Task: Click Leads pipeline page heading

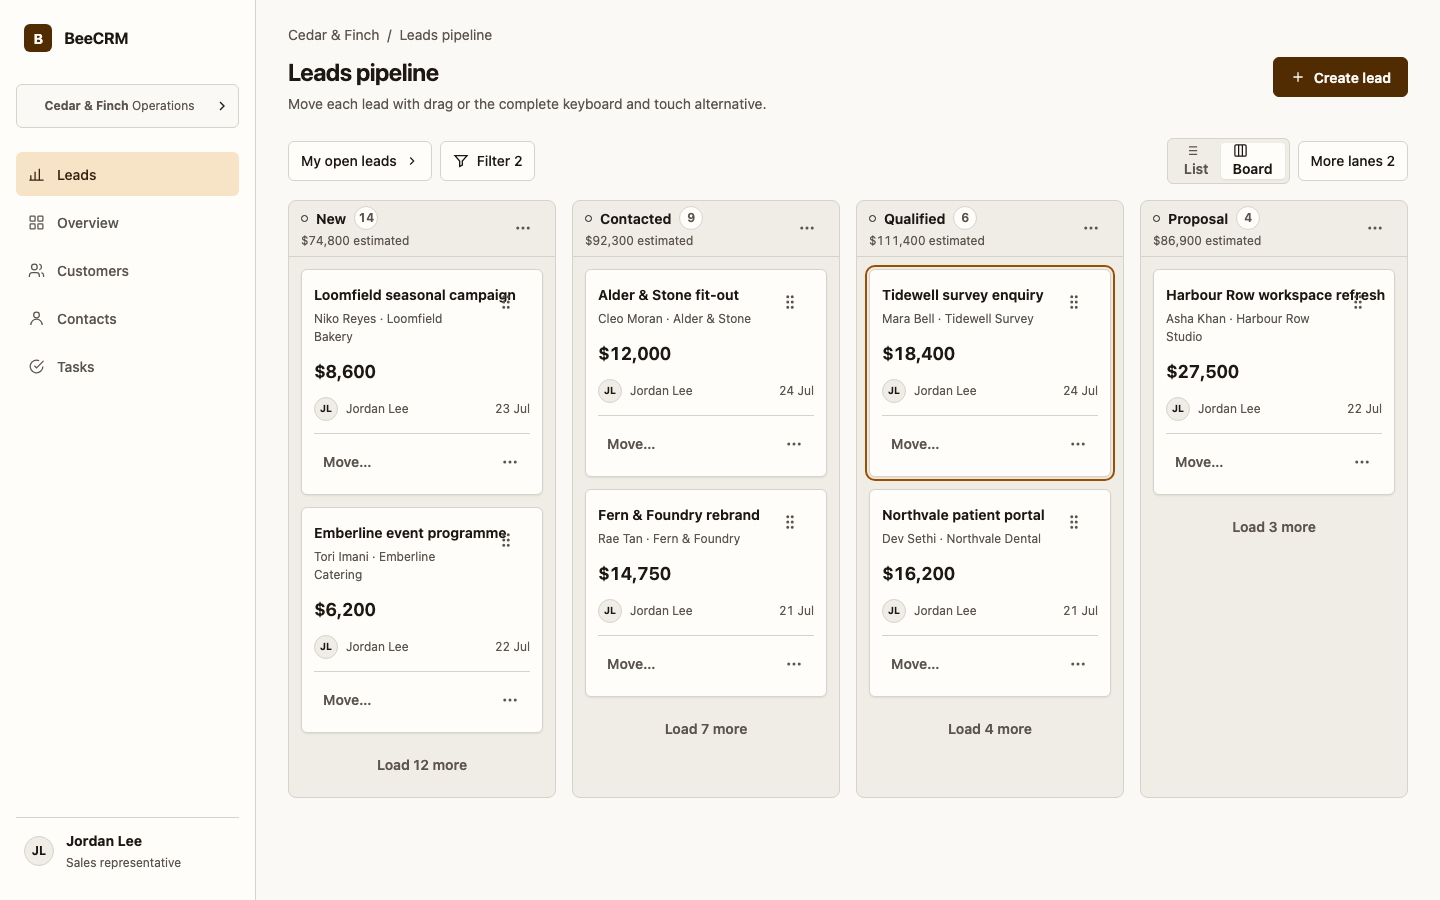Action: pyautogui.click(x=363, y=73)
